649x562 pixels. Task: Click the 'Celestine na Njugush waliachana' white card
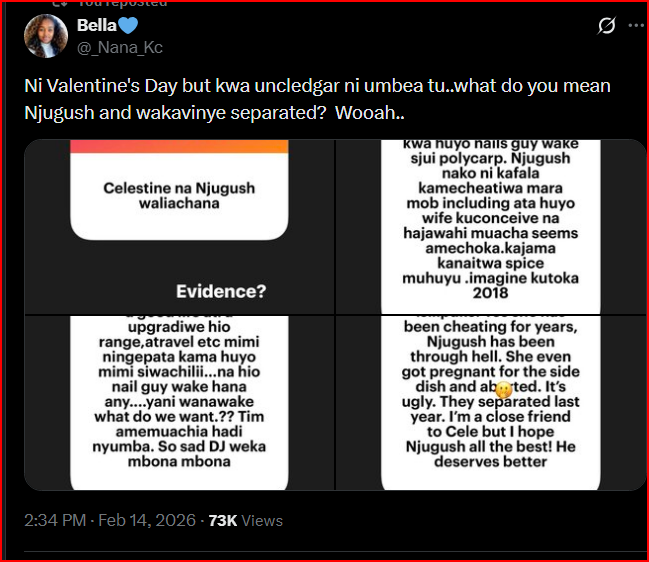[178, 196]
